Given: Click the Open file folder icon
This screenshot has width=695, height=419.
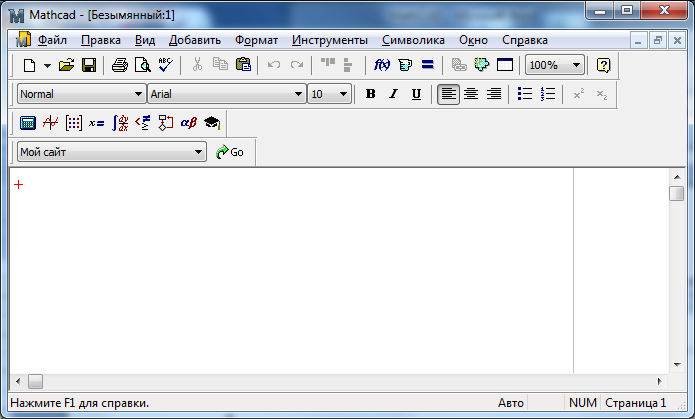Looking at the screenshot, I should coord(66,66).
